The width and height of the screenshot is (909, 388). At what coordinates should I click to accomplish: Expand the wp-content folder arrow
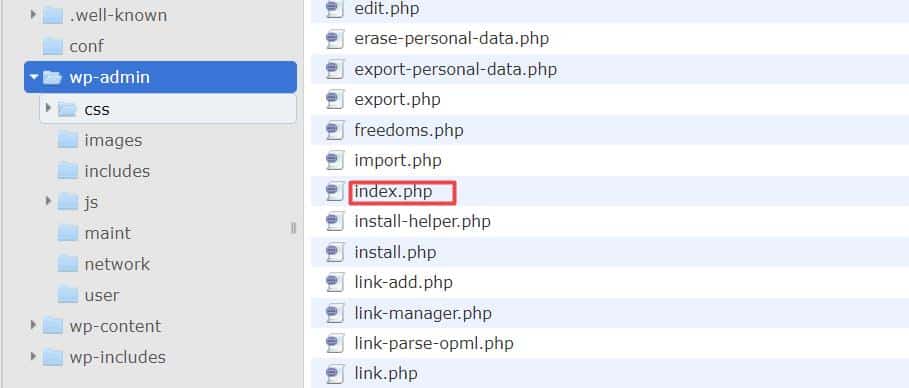click(x=34, y=325)
